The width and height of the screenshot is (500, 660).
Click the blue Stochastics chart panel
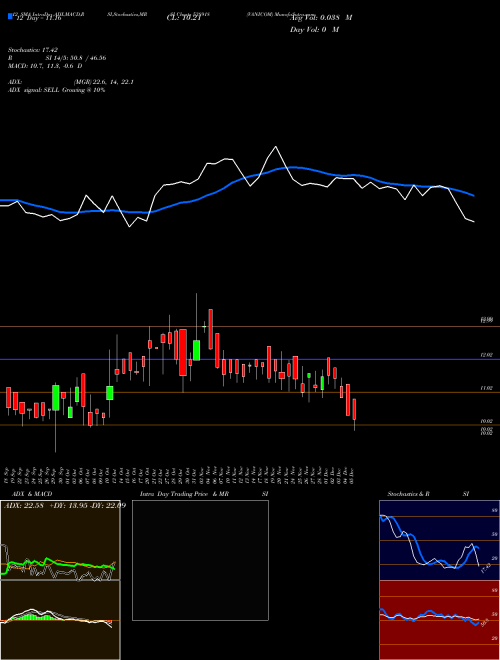439,540
